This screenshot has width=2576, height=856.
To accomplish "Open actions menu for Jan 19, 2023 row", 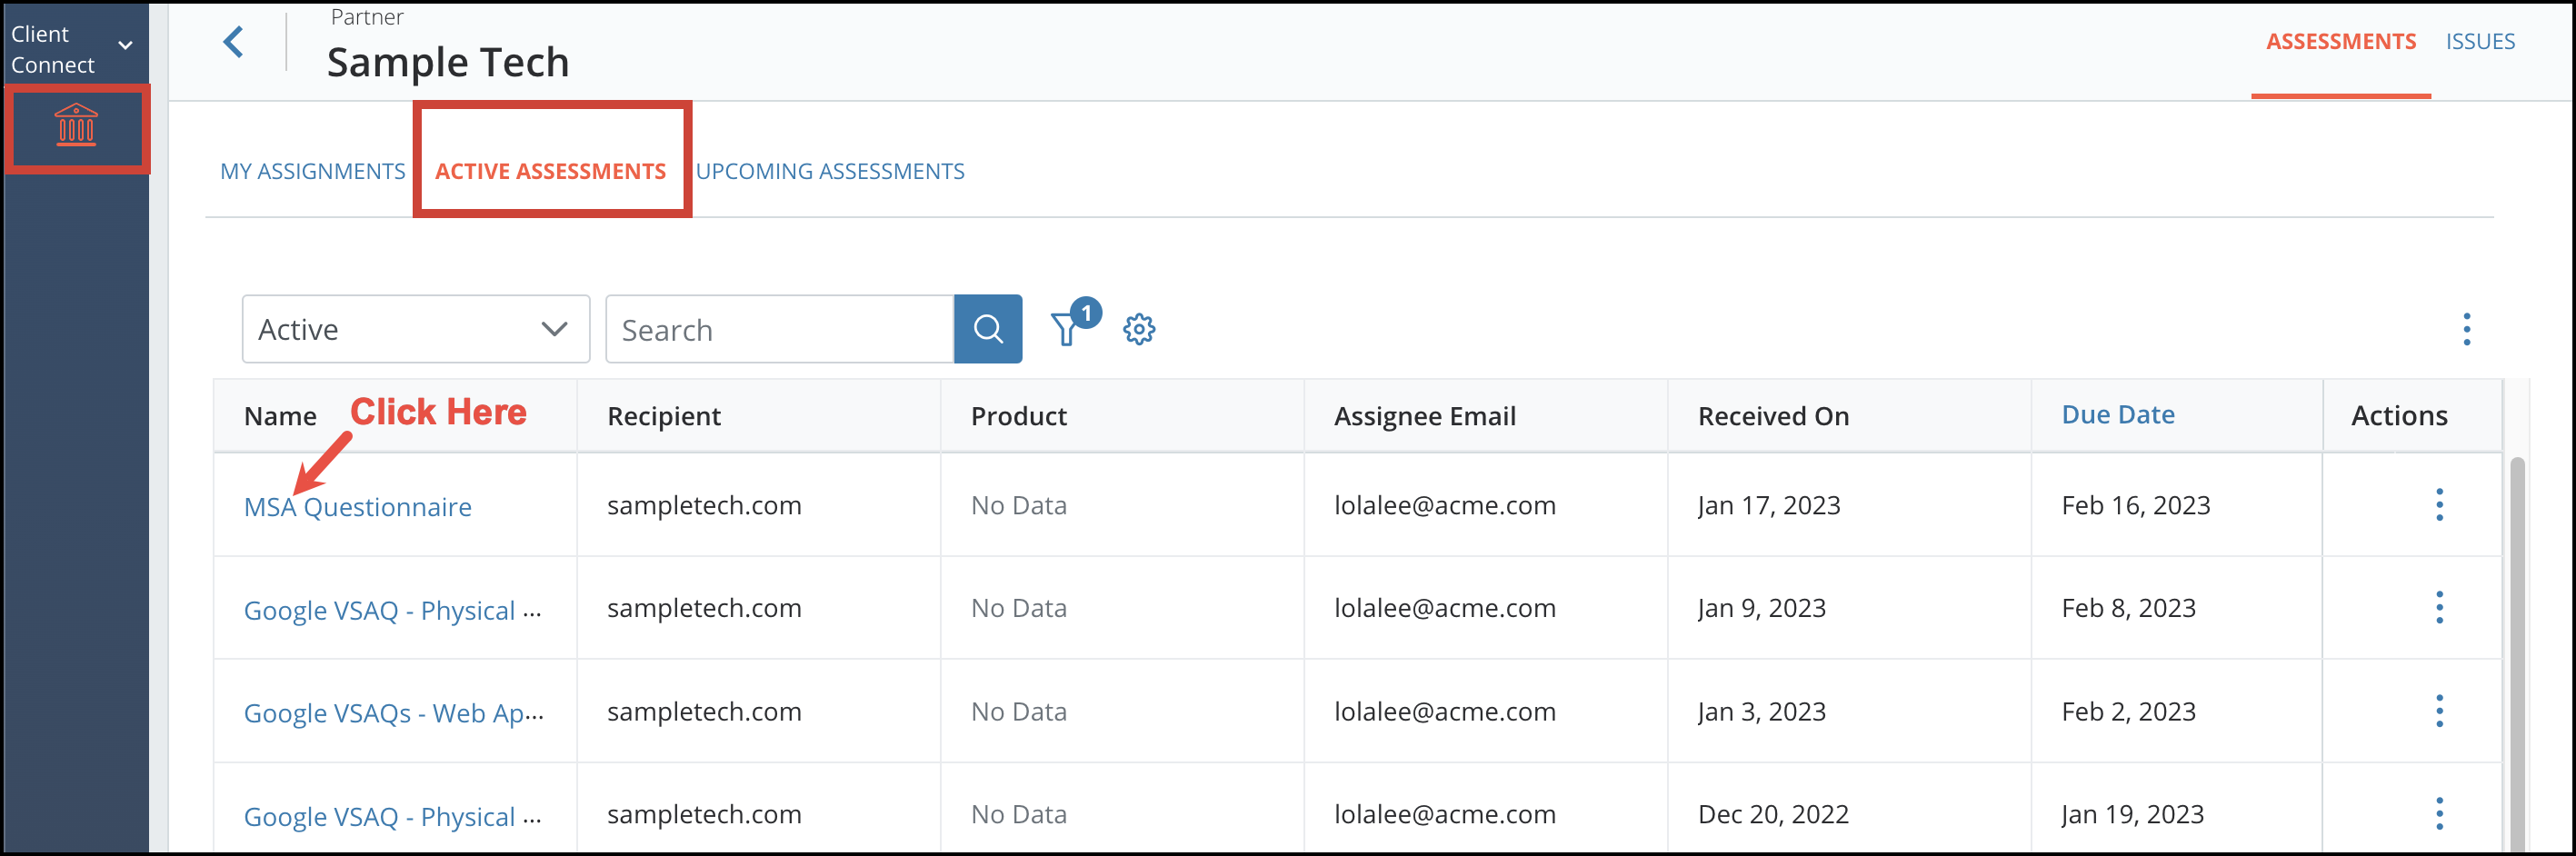I will pyautogui.click(x=2439, y=814).
